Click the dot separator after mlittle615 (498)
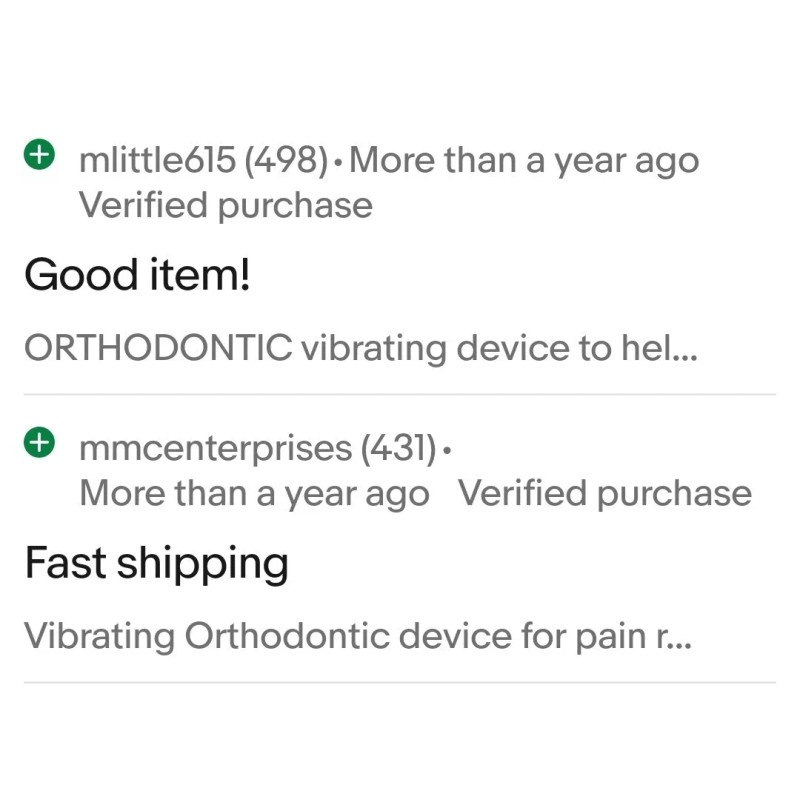Screen dimensions: 800x800 coord(341,161)
